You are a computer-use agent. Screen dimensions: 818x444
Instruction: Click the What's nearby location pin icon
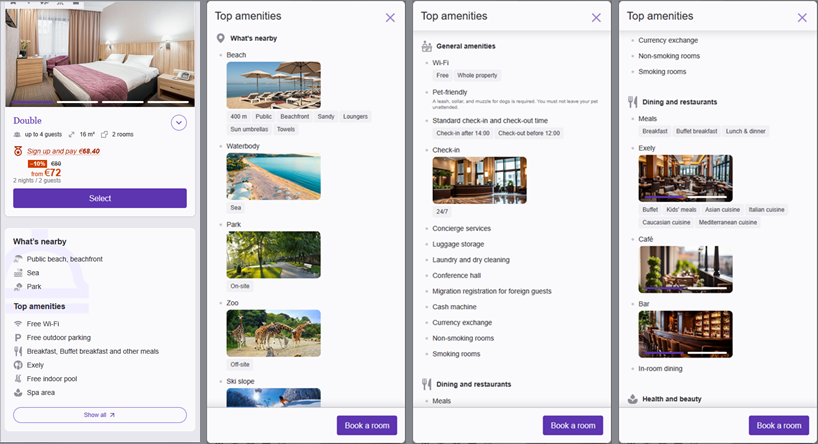click(221, 38)
